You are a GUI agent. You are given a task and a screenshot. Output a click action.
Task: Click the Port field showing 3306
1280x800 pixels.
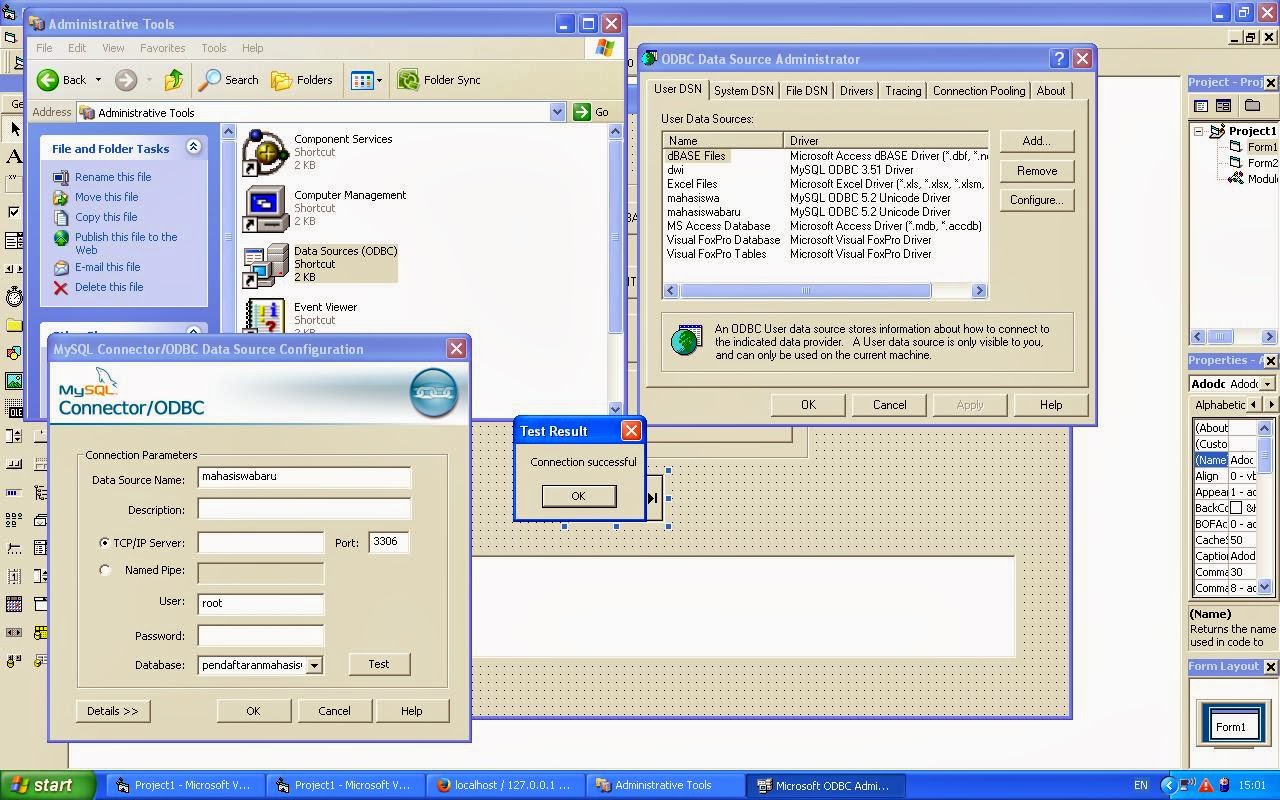388,542
